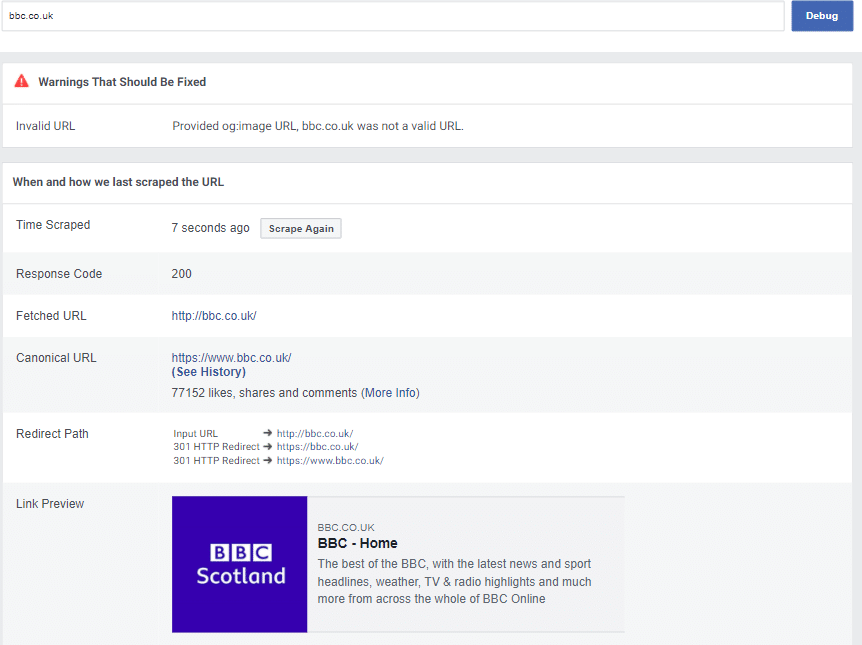The height and width of the screenshot is (645, 862).
Task: Click 'When and how we last scraped the URL' heading
Action: [x=118, y=182]
